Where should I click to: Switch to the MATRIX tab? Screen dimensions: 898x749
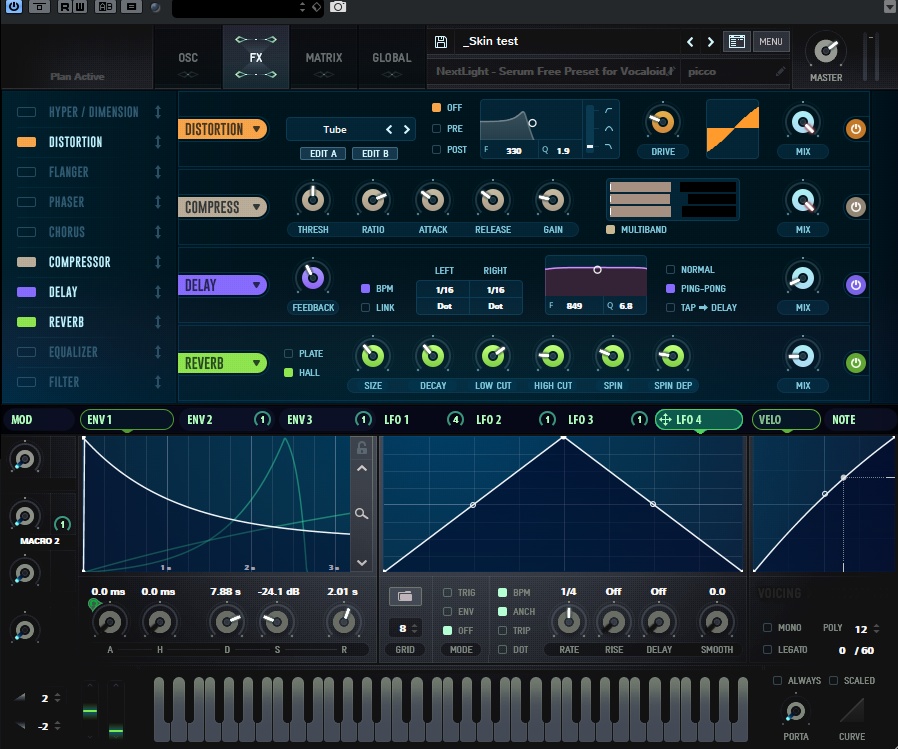(x=323, y=57)
